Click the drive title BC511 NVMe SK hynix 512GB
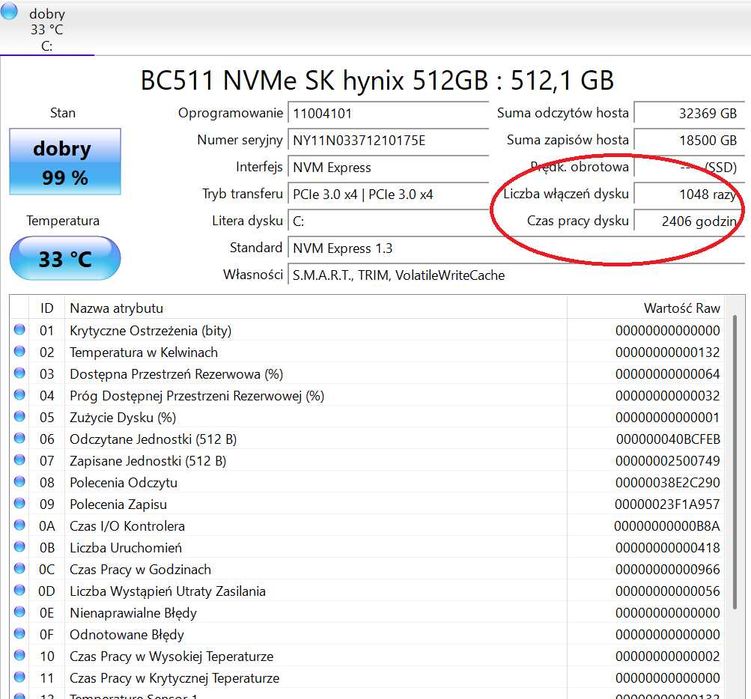 point(314,80)
